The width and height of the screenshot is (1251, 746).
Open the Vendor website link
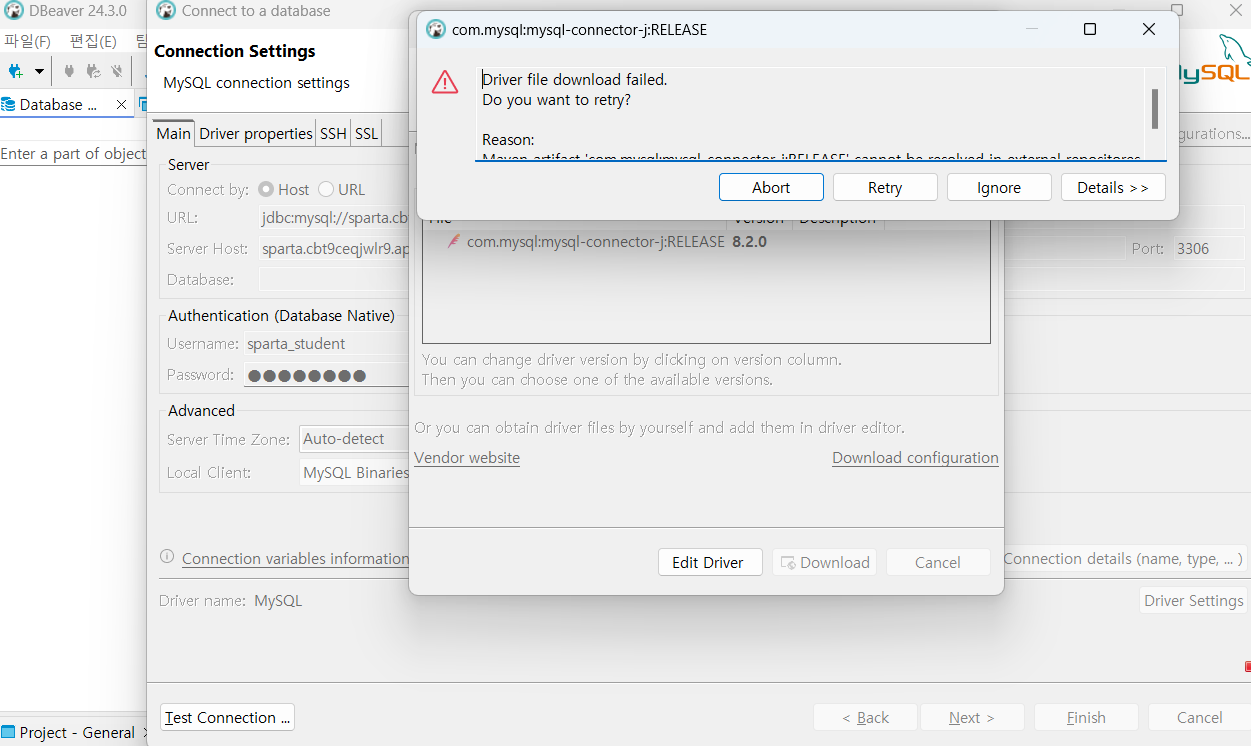click(467, 457)
